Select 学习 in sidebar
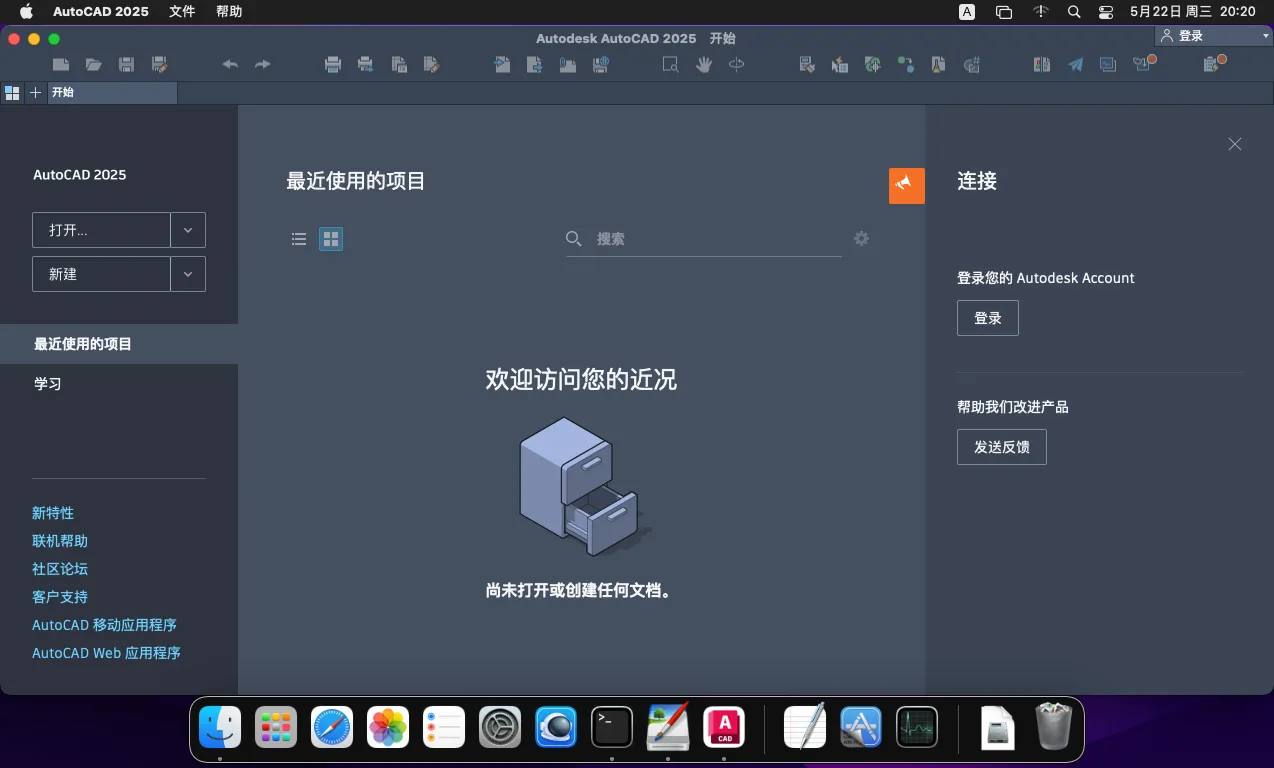 coord(119,384)
